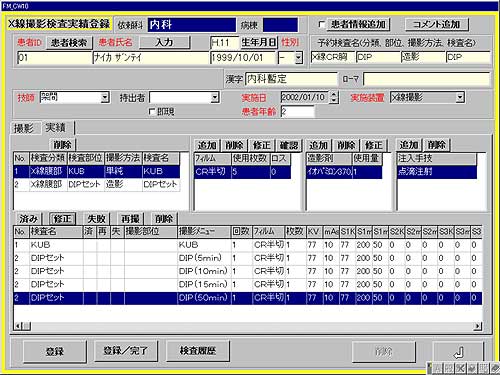This screenshot has height=375, width=500.
Task: Click 削除 above the フィルム list
Action: 234,145
